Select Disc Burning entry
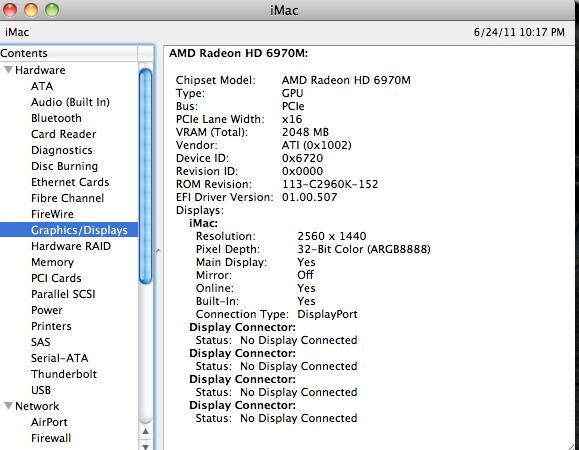 click(64, 166)
